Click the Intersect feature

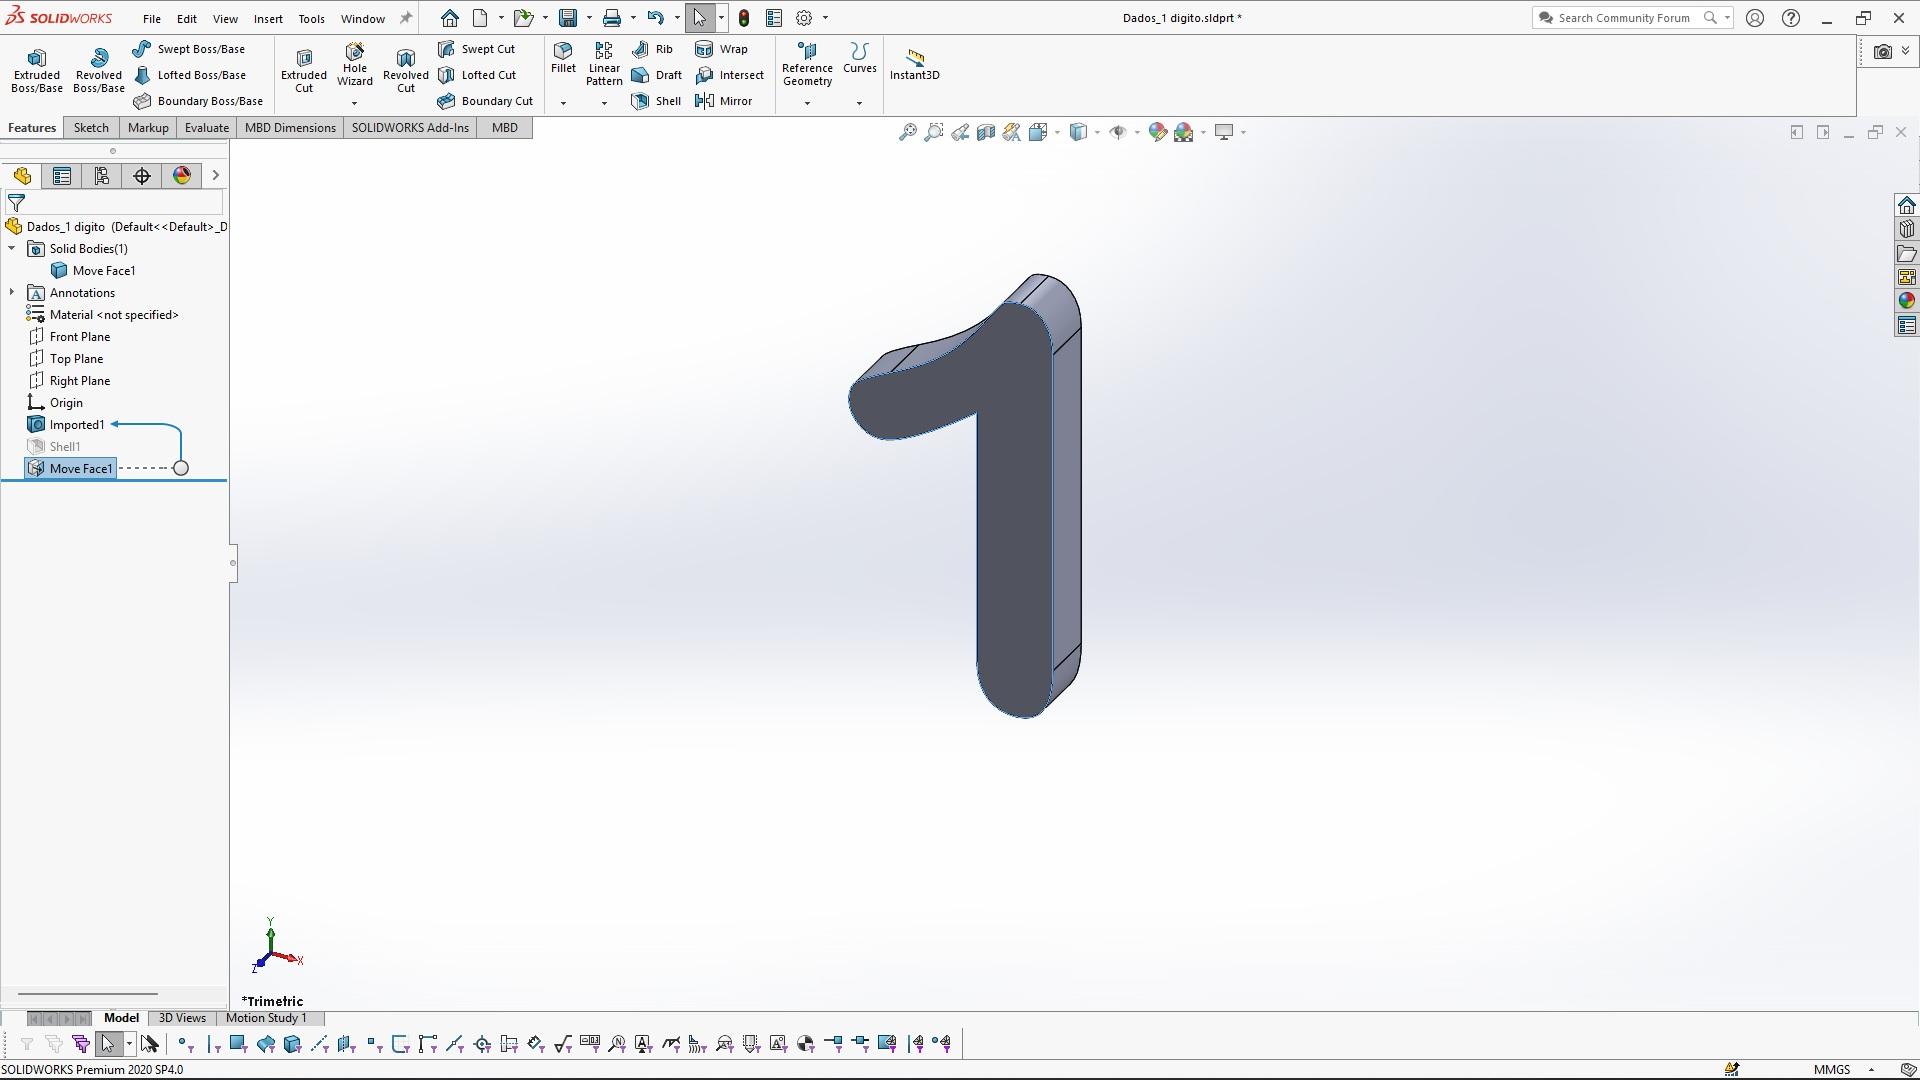pyautogui.click(x=730, y=75)
